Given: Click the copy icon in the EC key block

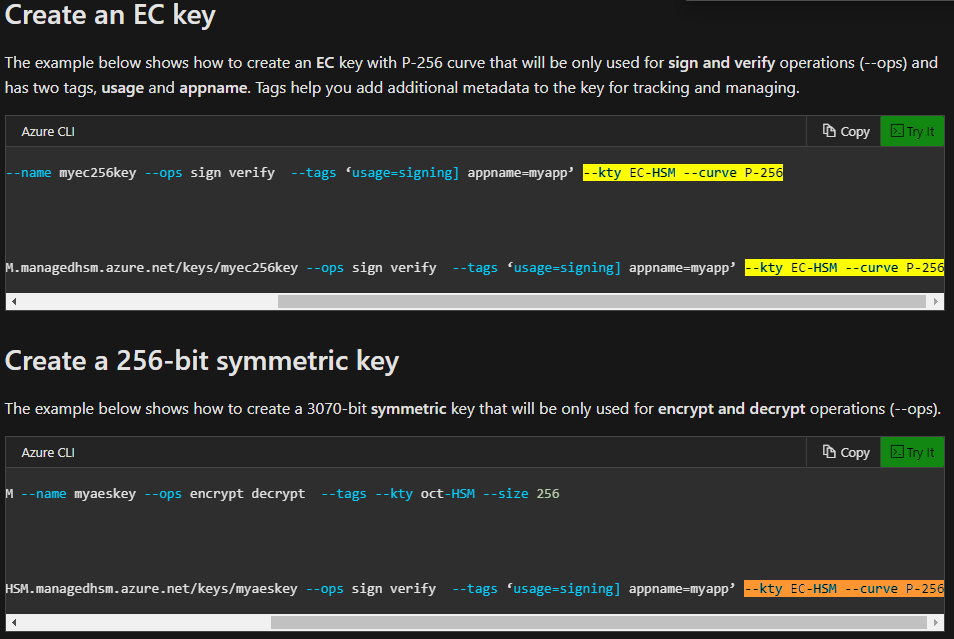Looking at the screenshot, I should (x=829, y=131).
